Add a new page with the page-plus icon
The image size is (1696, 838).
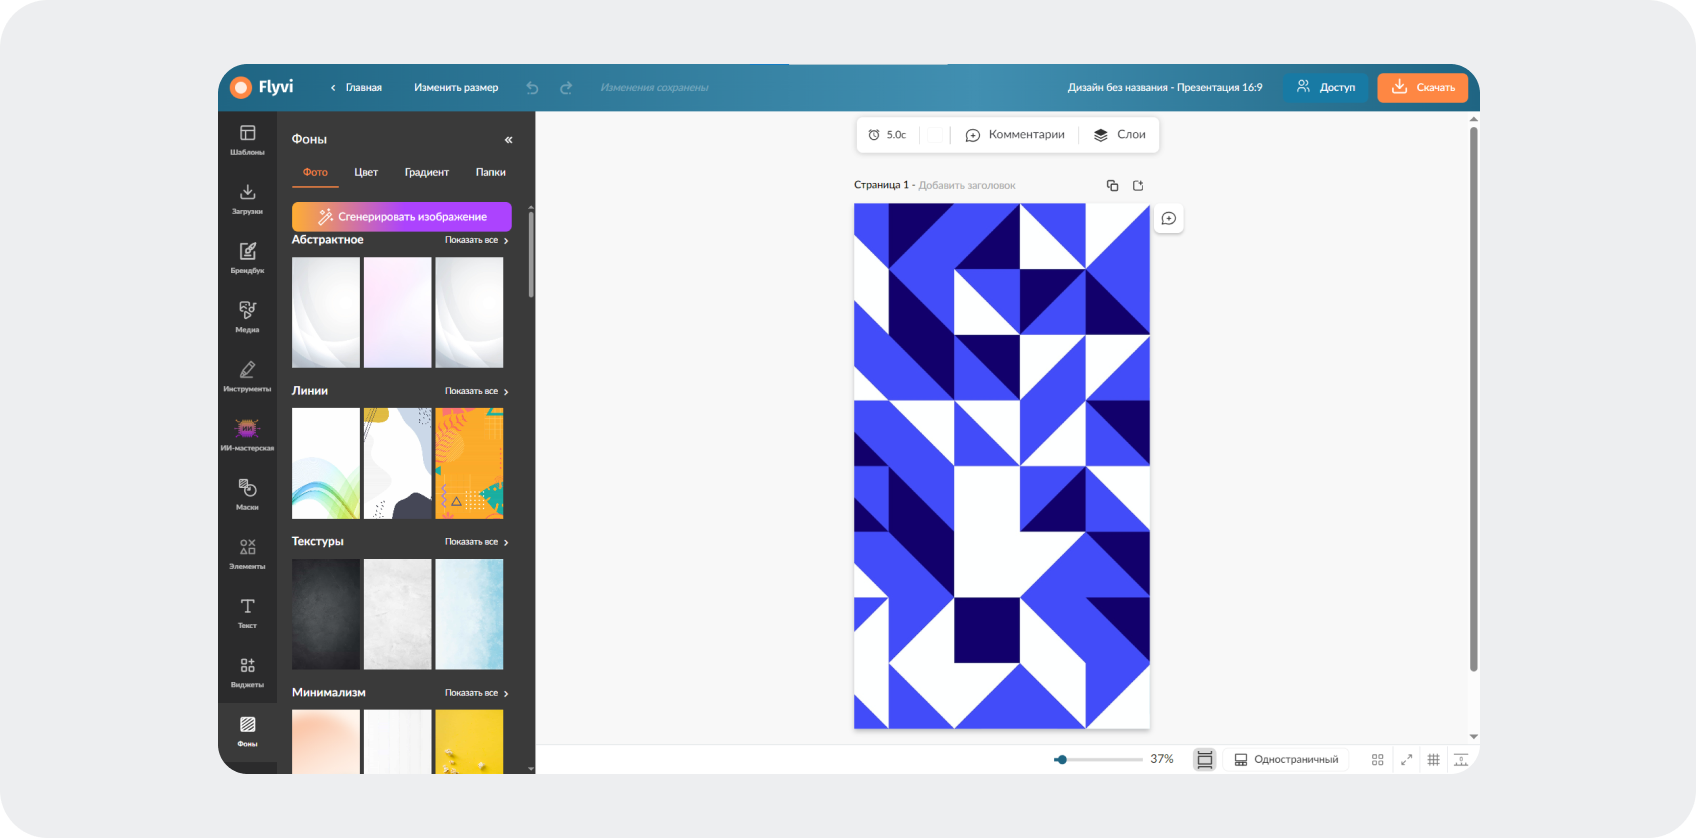coord(1138,185)
